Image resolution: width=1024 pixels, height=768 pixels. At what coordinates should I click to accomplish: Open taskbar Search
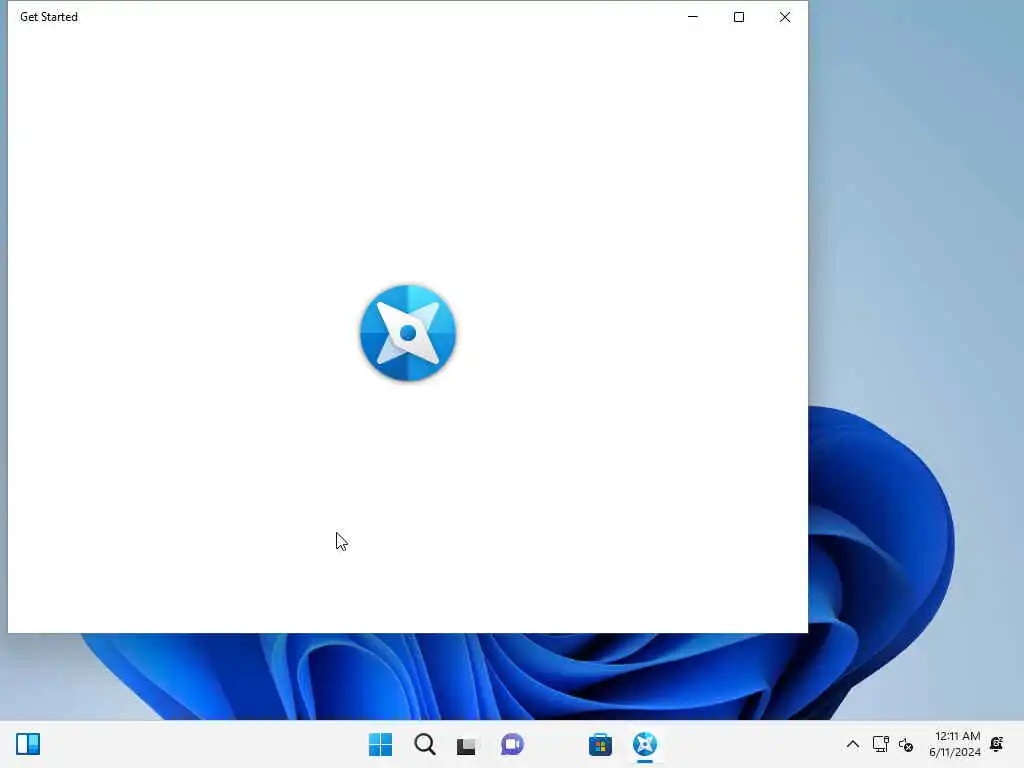pos(424,744)
